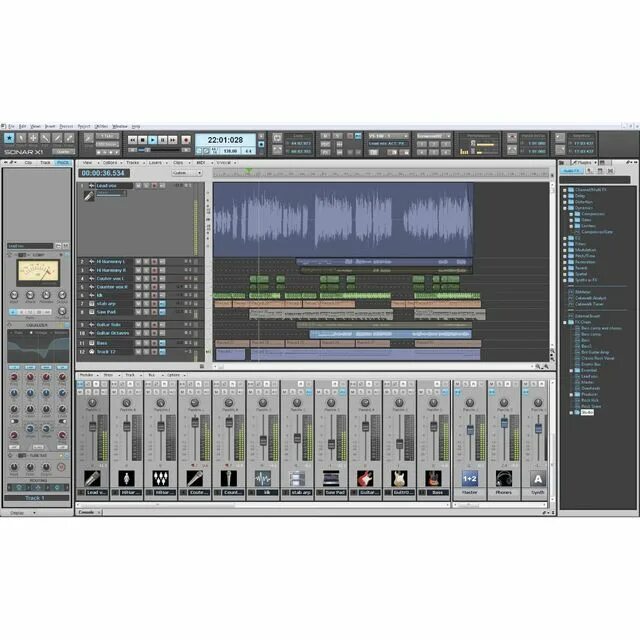Click the Lead vox microphone track icon
Image resolution: width=640 pixels, height=640 pixels.
pos(89,196)
